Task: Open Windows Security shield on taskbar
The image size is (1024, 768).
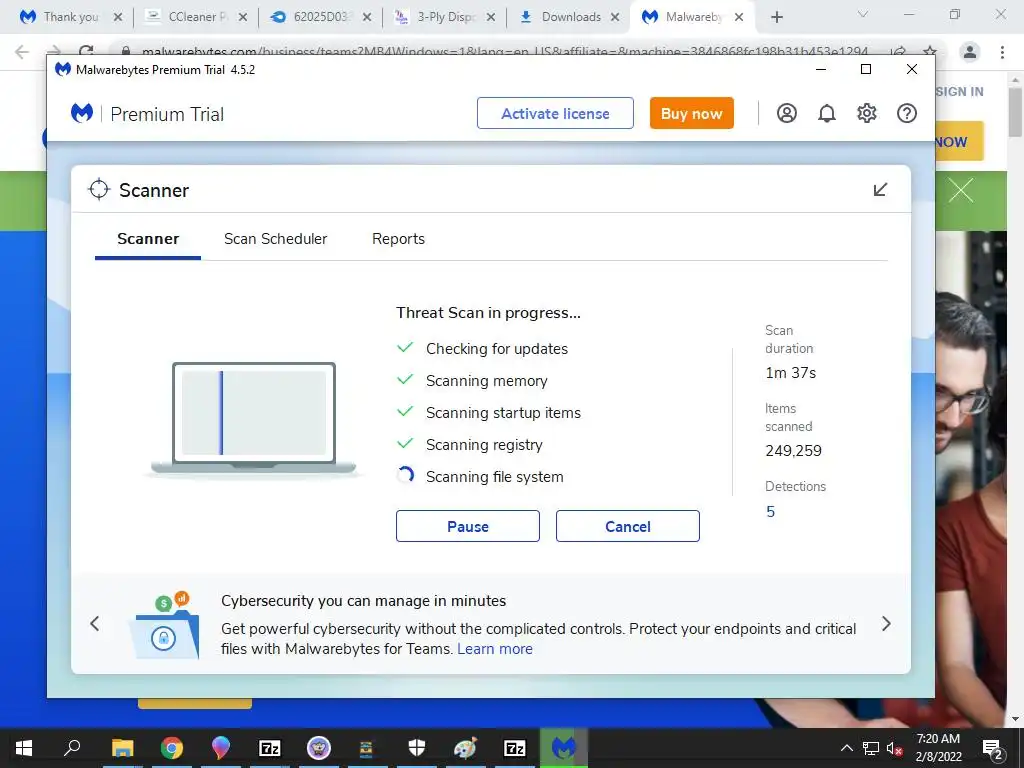Action: click(x=417, y=748)
